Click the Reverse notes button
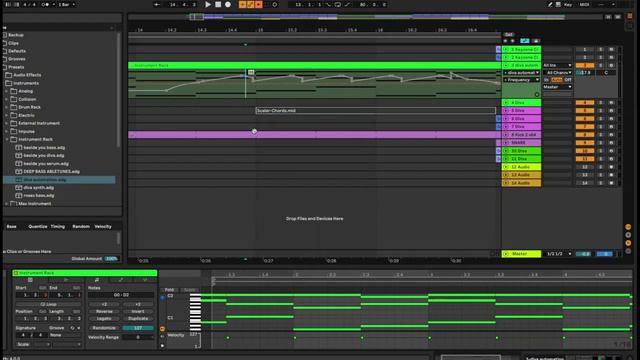The image size is (640, 360). (104, 311)
